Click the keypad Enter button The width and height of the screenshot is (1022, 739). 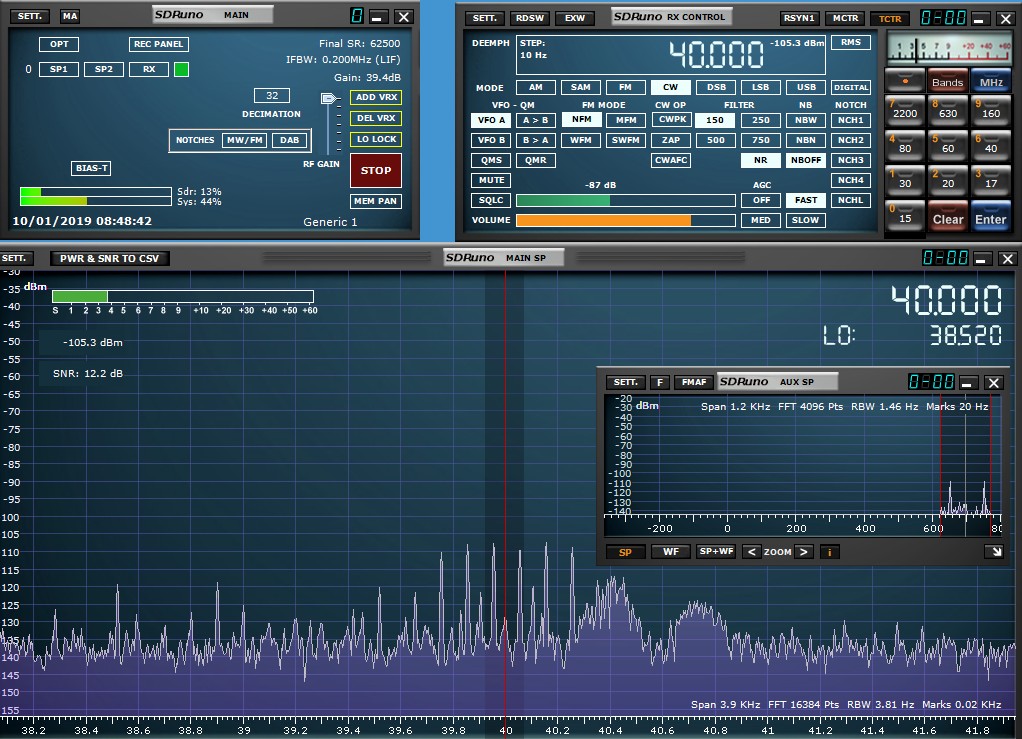[991, 218]
